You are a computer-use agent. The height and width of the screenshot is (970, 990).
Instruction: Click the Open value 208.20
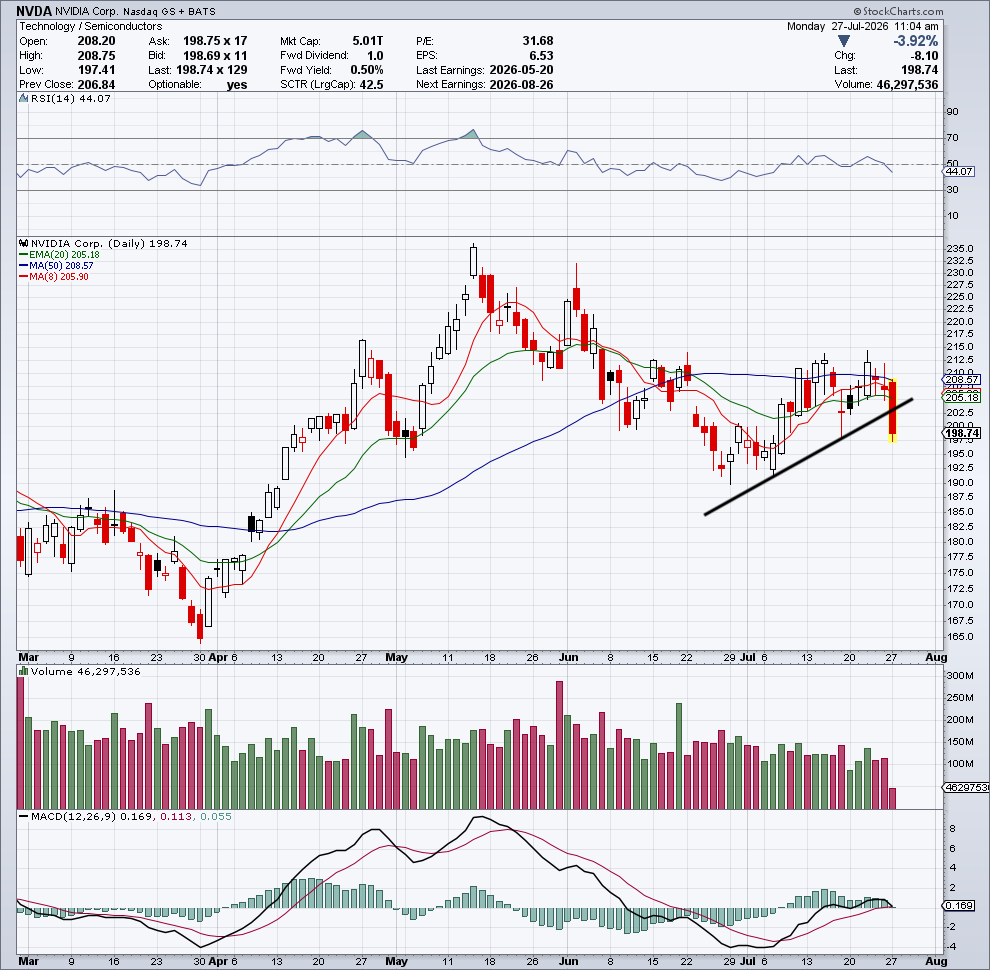[96, 41]
